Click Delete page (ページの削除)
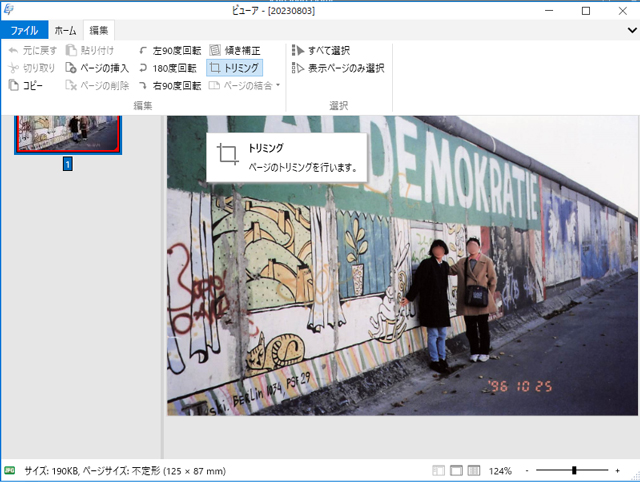Image resolution: width=640 pixels, height=482 pixels. pyautogui.click(x=97, y=85)
